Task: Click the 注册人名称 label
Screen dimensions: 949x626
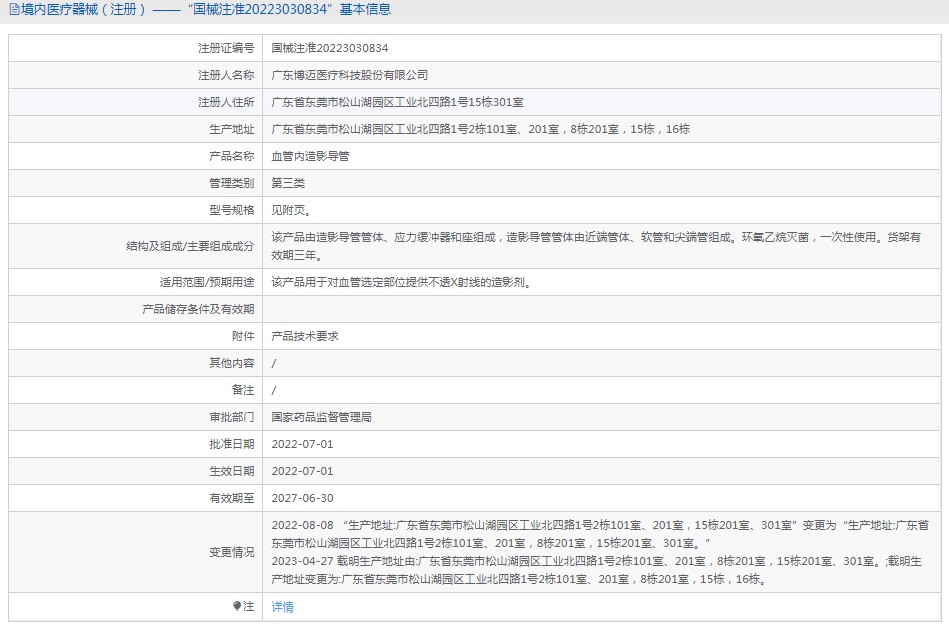Action: point(226,75)
